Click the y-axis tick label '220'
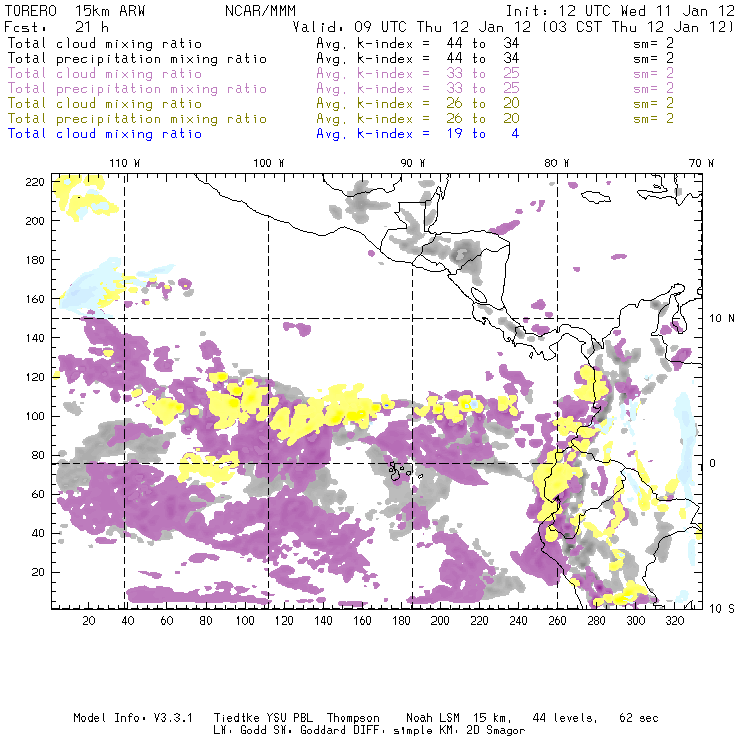740x740 pixels. click(35, 182)
